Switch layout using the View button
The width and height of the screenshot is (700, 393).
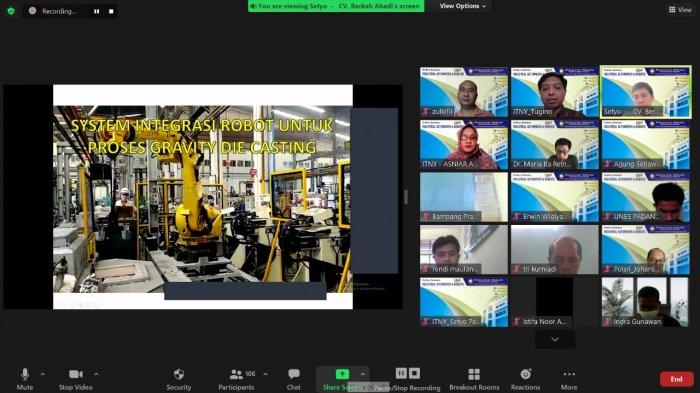click(x=680, y=9)
